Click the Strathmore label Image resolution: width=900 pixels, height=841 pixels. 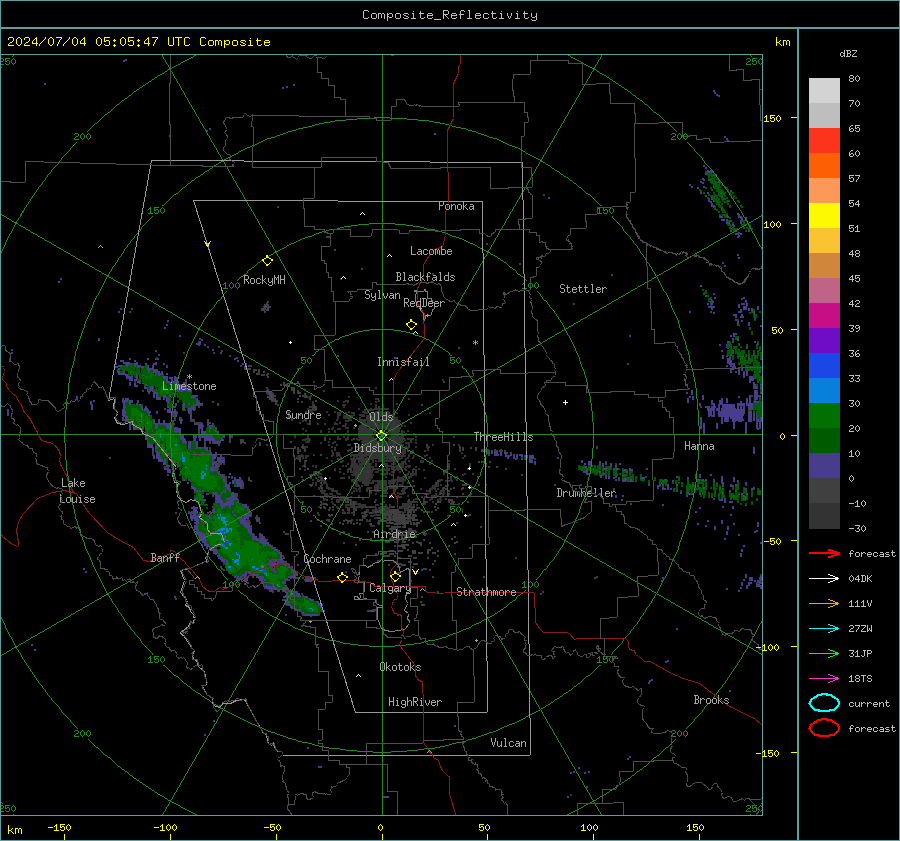click(x=486, y=592)
